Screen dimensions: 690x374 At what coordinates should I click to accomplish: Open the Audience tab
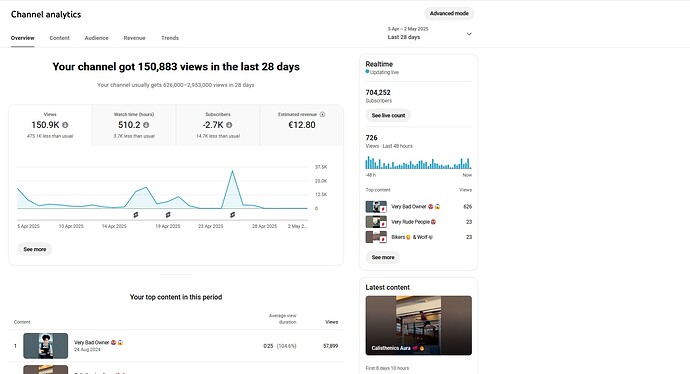(96, 38)
